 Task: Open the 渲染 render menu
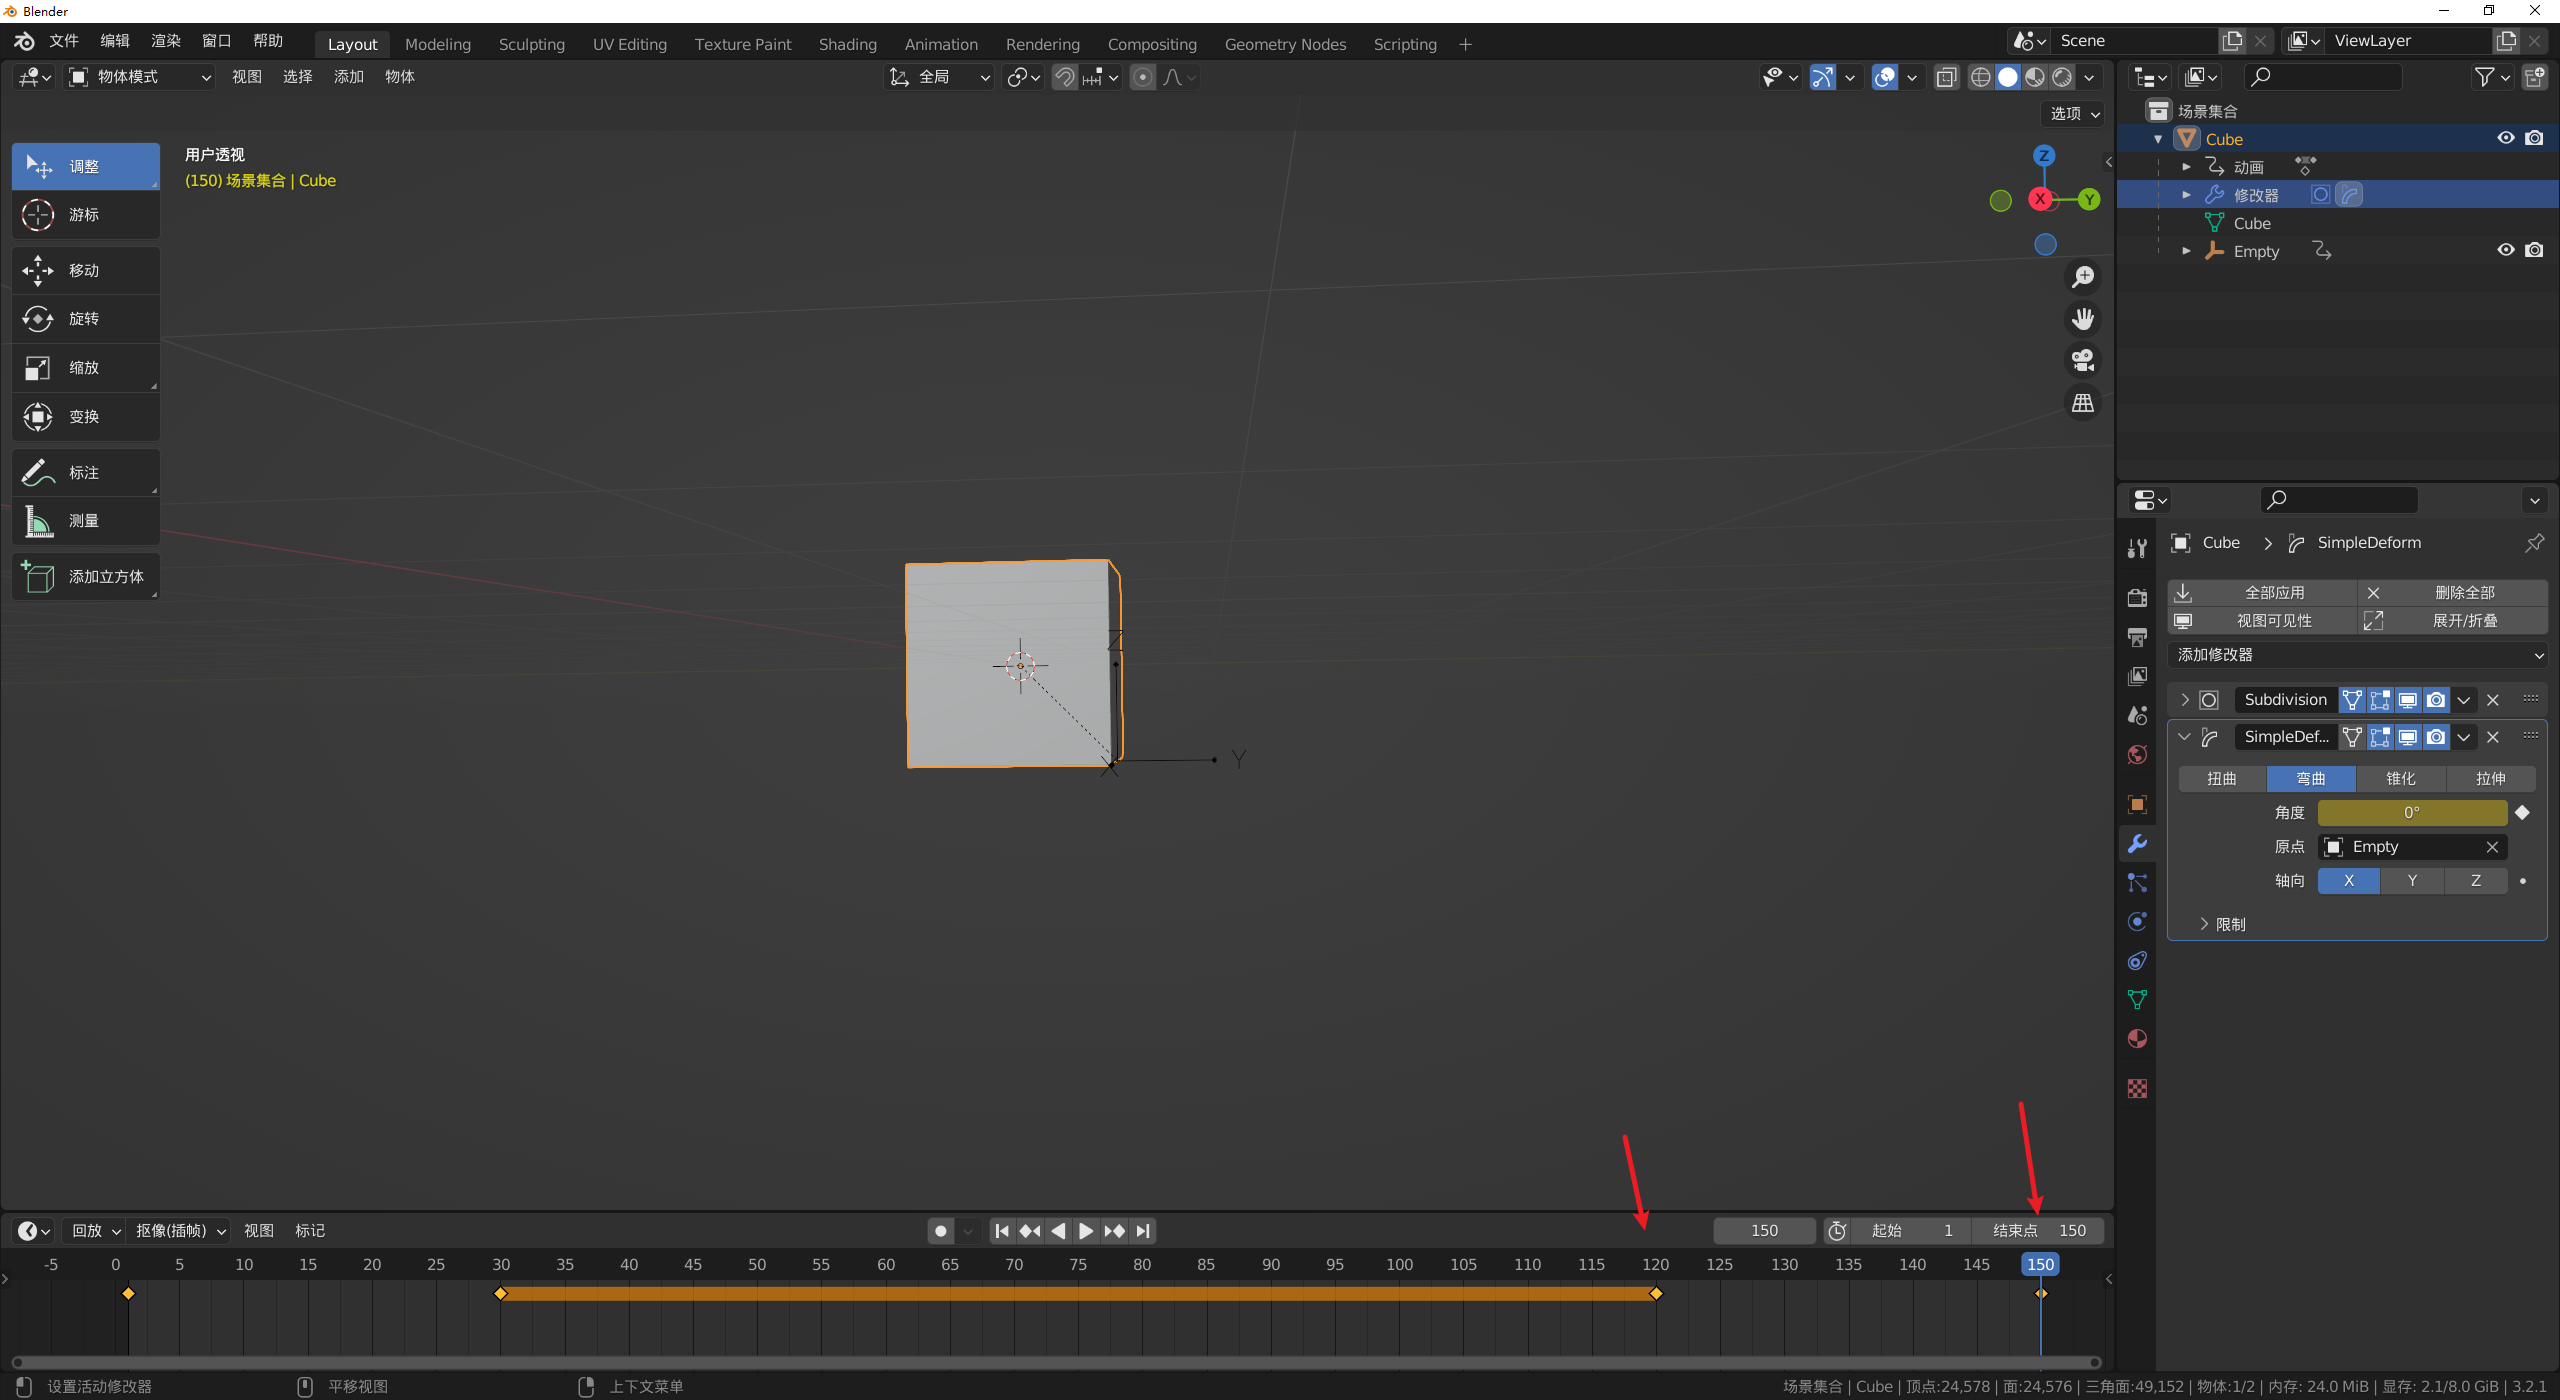(166, 41)
